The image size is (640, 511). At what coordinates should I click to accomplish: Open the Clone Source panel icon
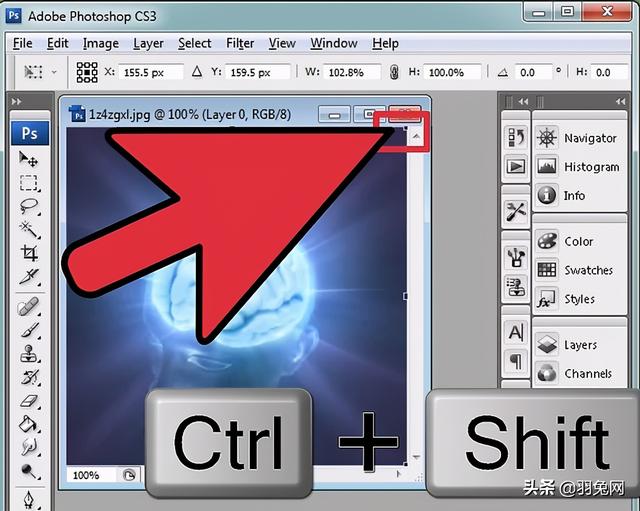coord(516,287)
